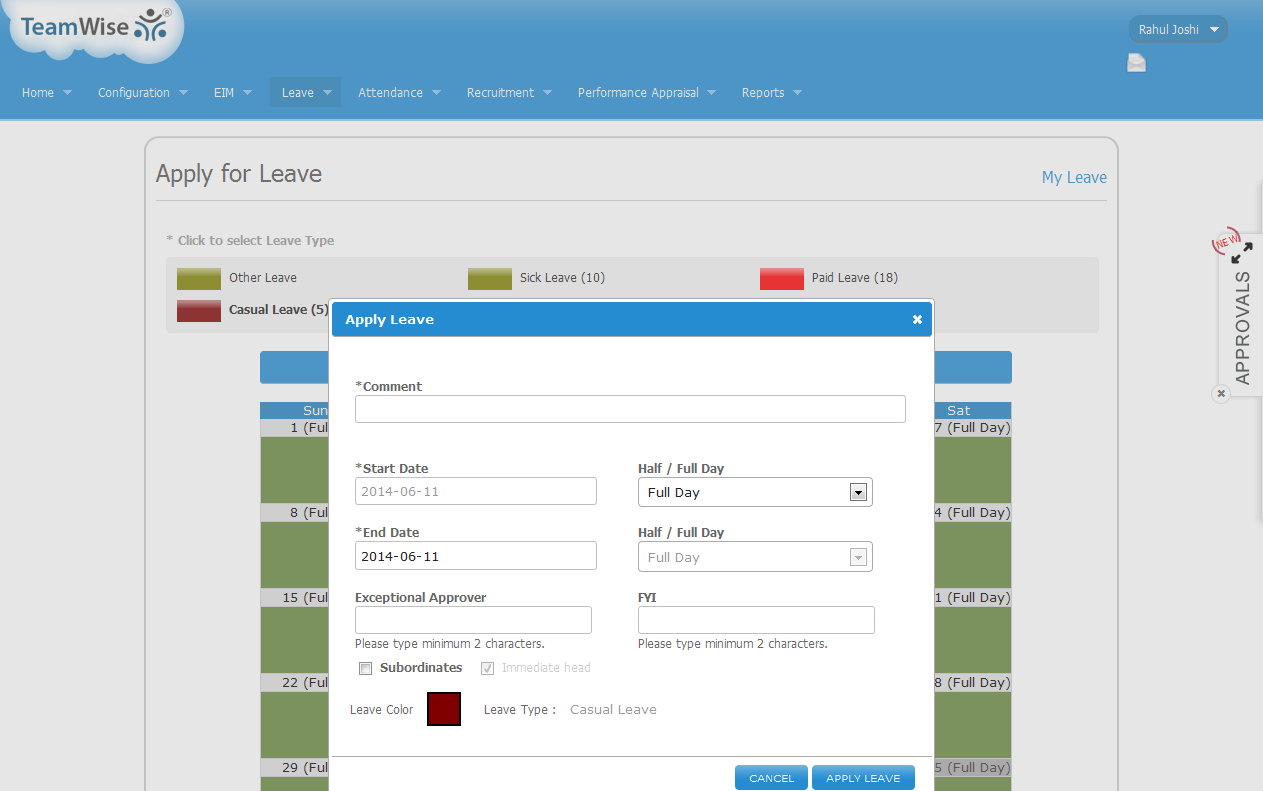Select the Other Leave color icon
1263x791 pixels.
(198, 278)
